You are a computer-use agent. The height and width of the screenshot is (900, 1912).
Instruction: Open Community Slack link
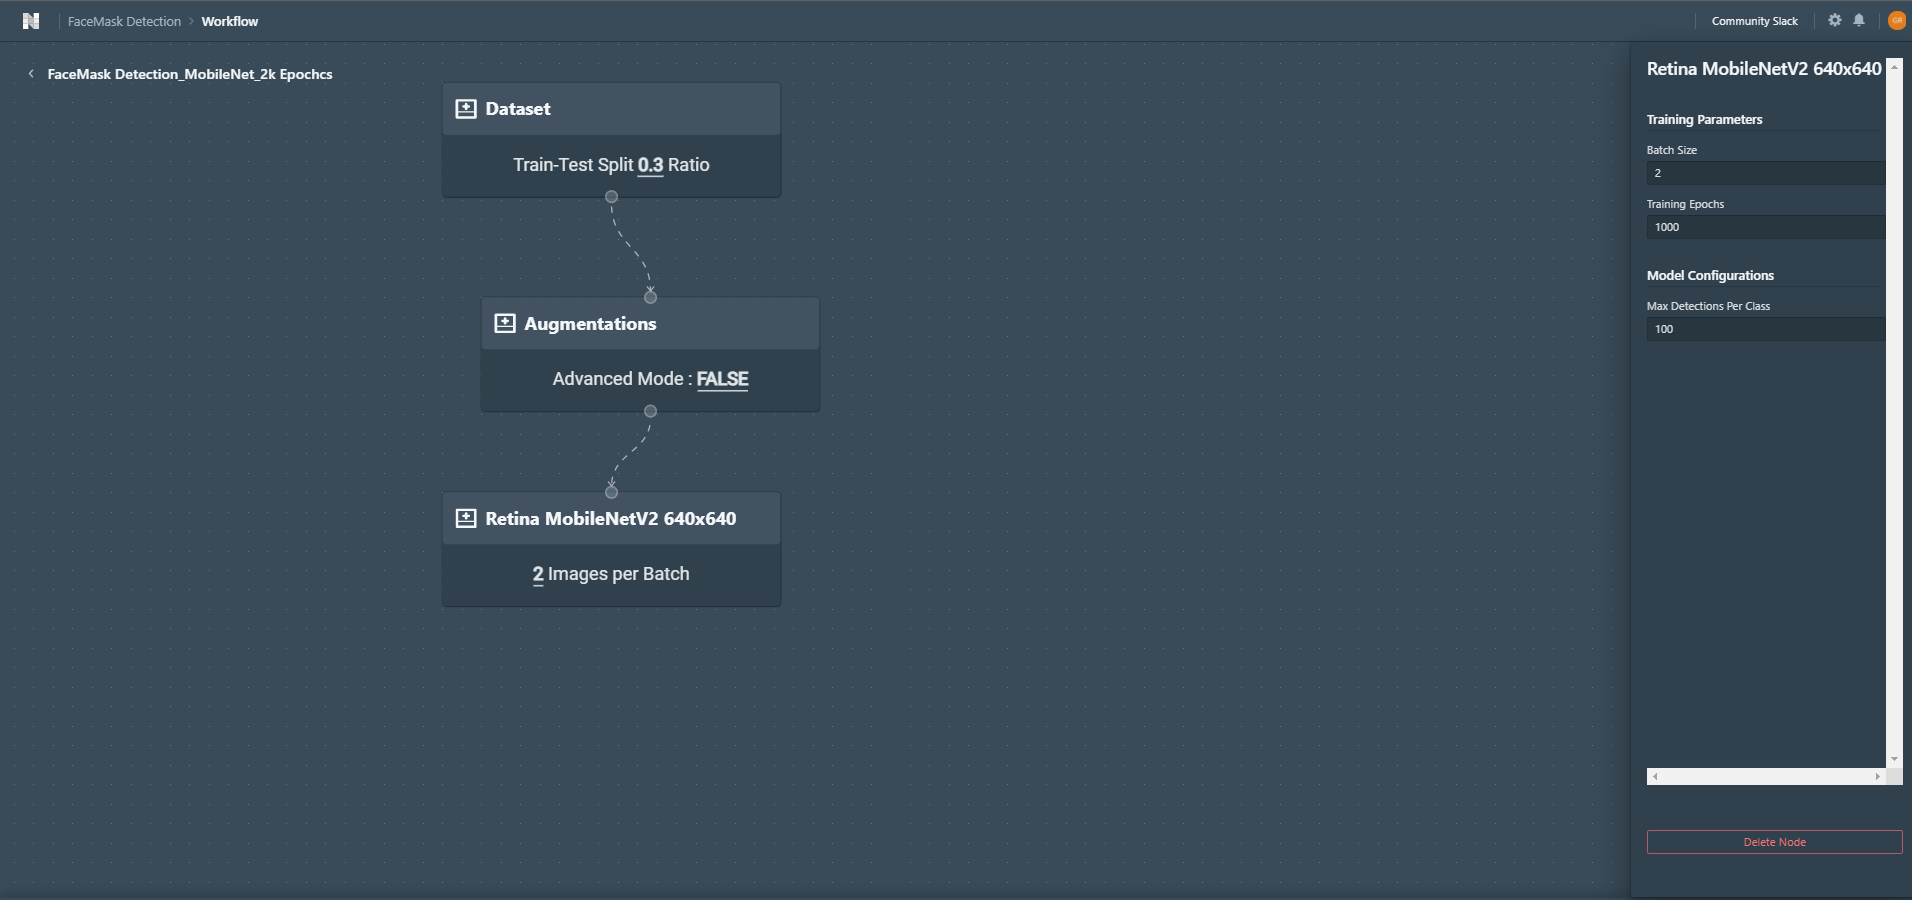[x=1754, y=21]
